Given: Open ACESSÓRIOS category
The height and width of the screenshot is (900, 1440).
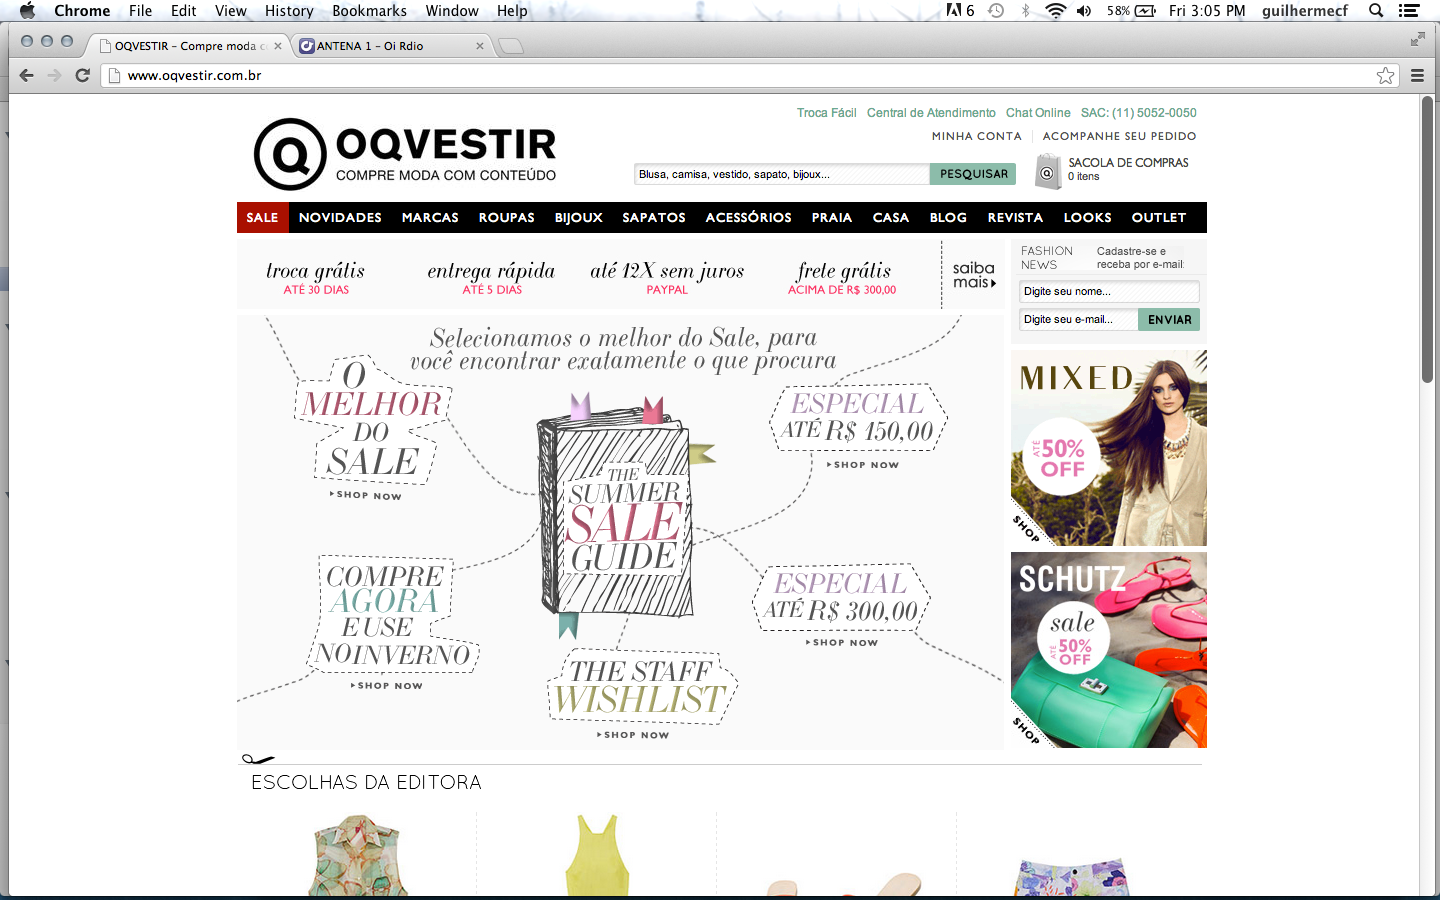Looking at the screenshot, I should (x=748, y=217).
